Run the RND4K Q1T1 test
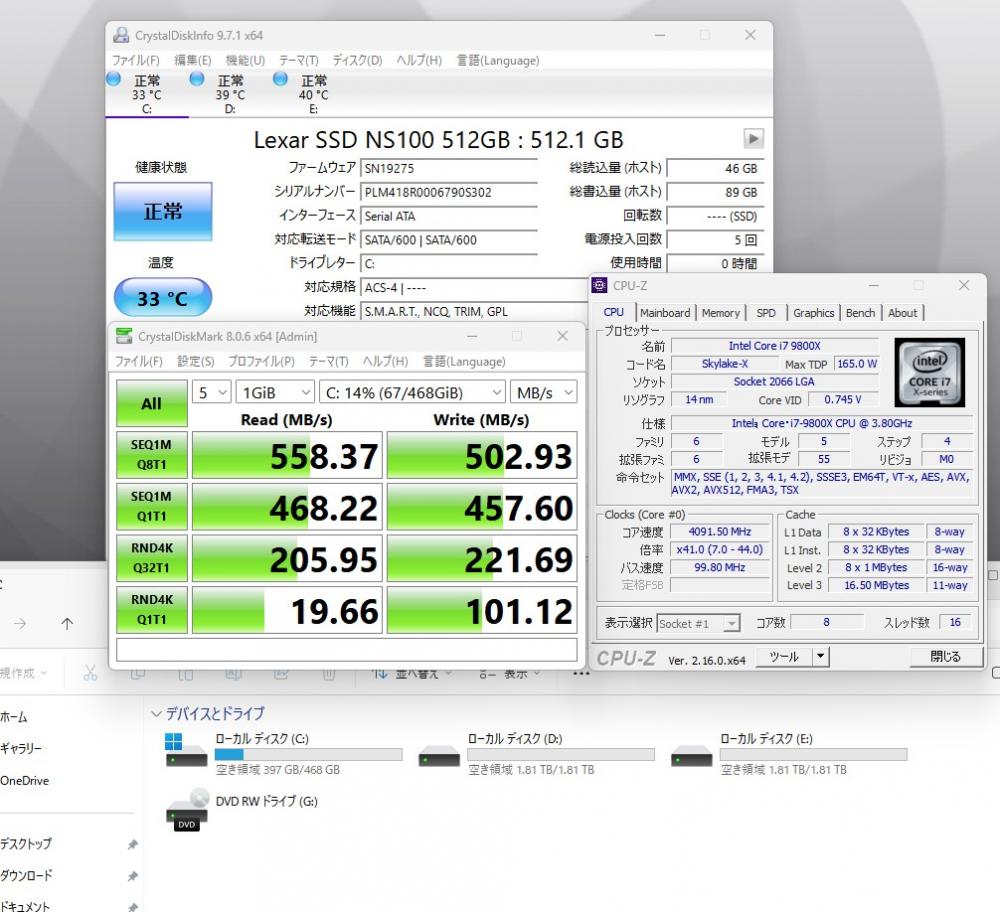This screenshot has height=912, width=1000. point(152,610)
